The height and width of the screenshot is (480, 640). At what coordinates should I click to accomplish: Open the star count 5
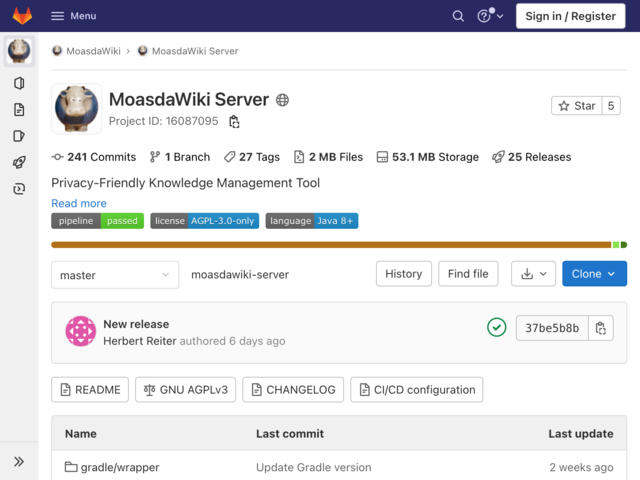pyautogui.click(x=611, y=106)
